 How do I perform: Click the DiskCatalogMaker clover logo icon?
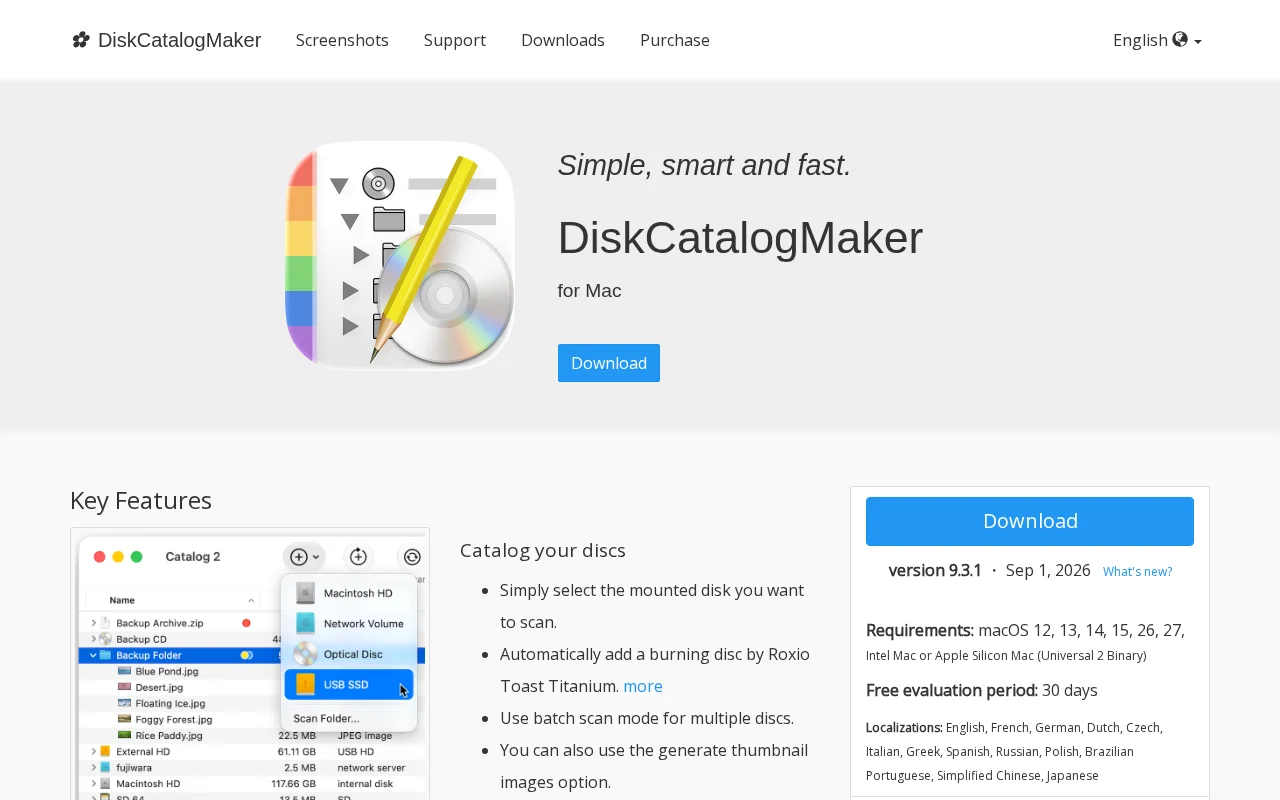(81, 40)
